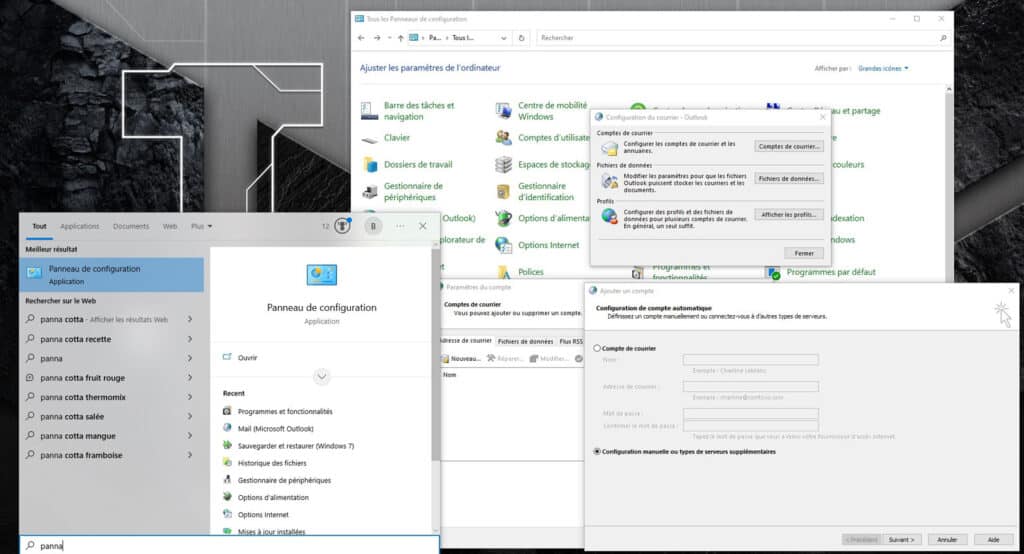Select the panna cotta fruit rouge suggestion
The width and height of the screenshot is (1024, 554).
(111, 378)
